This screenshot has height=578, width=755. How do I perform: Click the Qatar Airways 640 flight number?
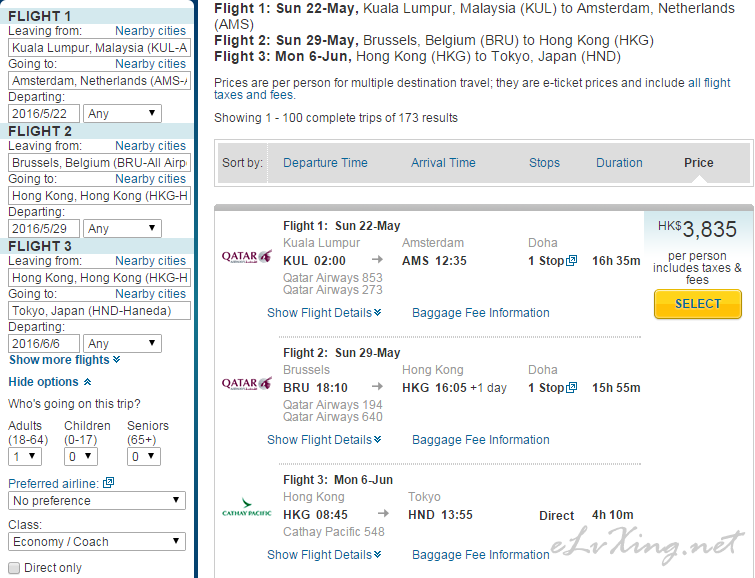point(333,417)
